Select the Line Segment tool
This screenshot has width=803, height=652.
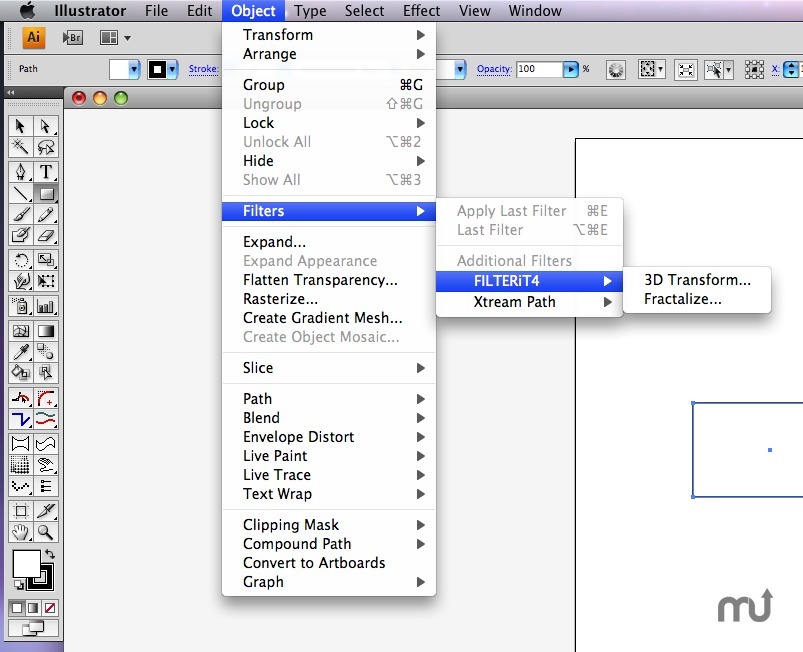(x=20, y=193)
